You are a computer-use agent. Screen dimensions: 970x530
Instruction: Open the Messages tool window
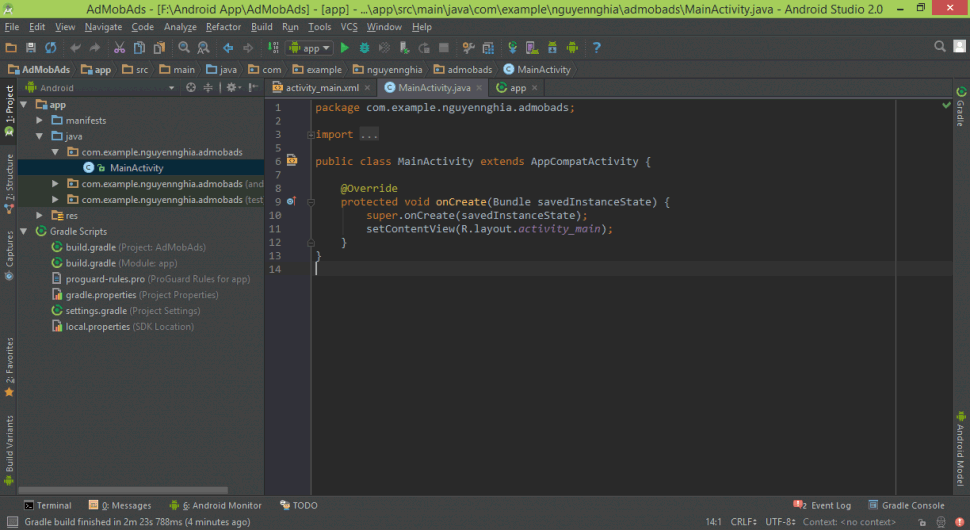[x=120, y=505]
